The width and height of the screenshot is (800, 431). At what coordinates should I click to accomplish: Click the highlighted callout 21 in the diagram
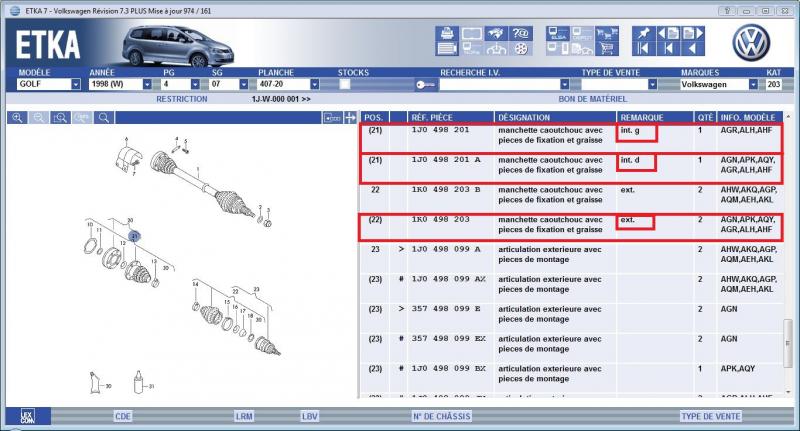pyautogui.click(x=134, y=236)
